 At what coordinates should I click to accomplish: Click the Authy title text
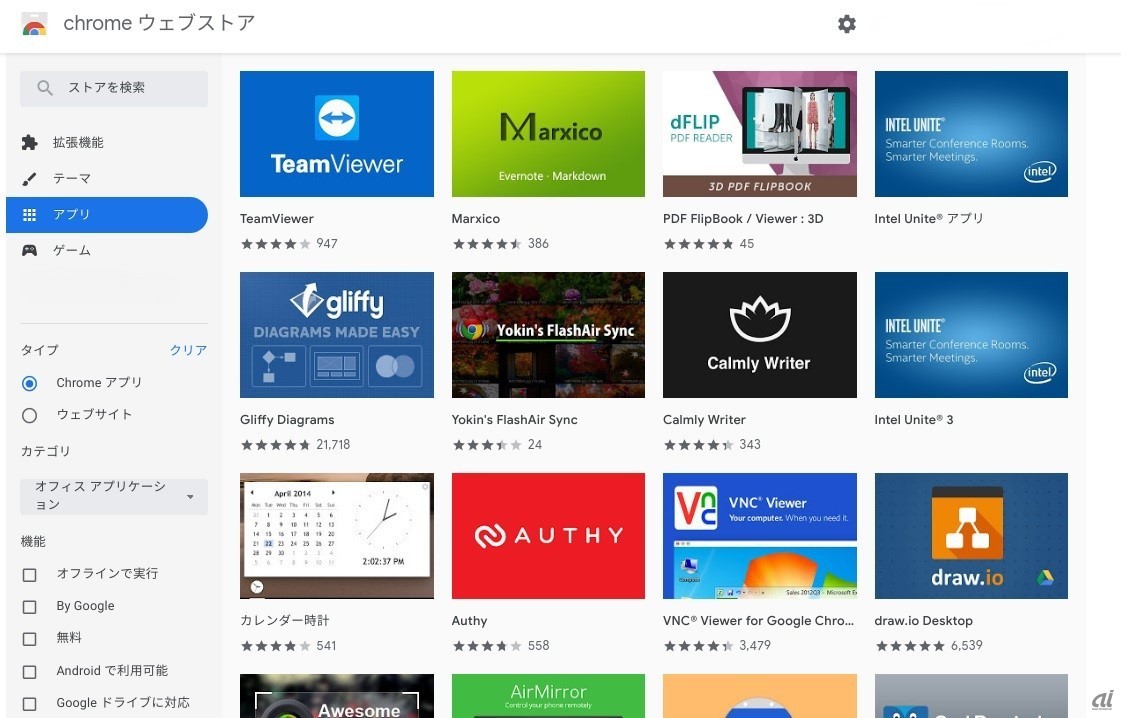469,621
